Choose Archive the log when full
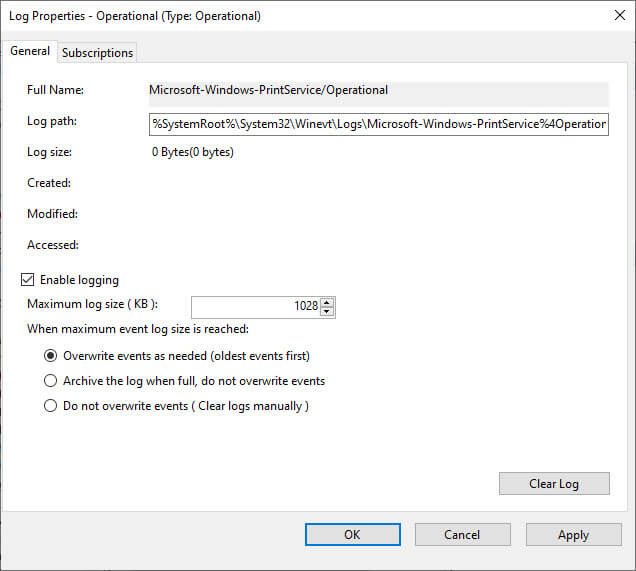636x571 pixels. coord(51,381)
